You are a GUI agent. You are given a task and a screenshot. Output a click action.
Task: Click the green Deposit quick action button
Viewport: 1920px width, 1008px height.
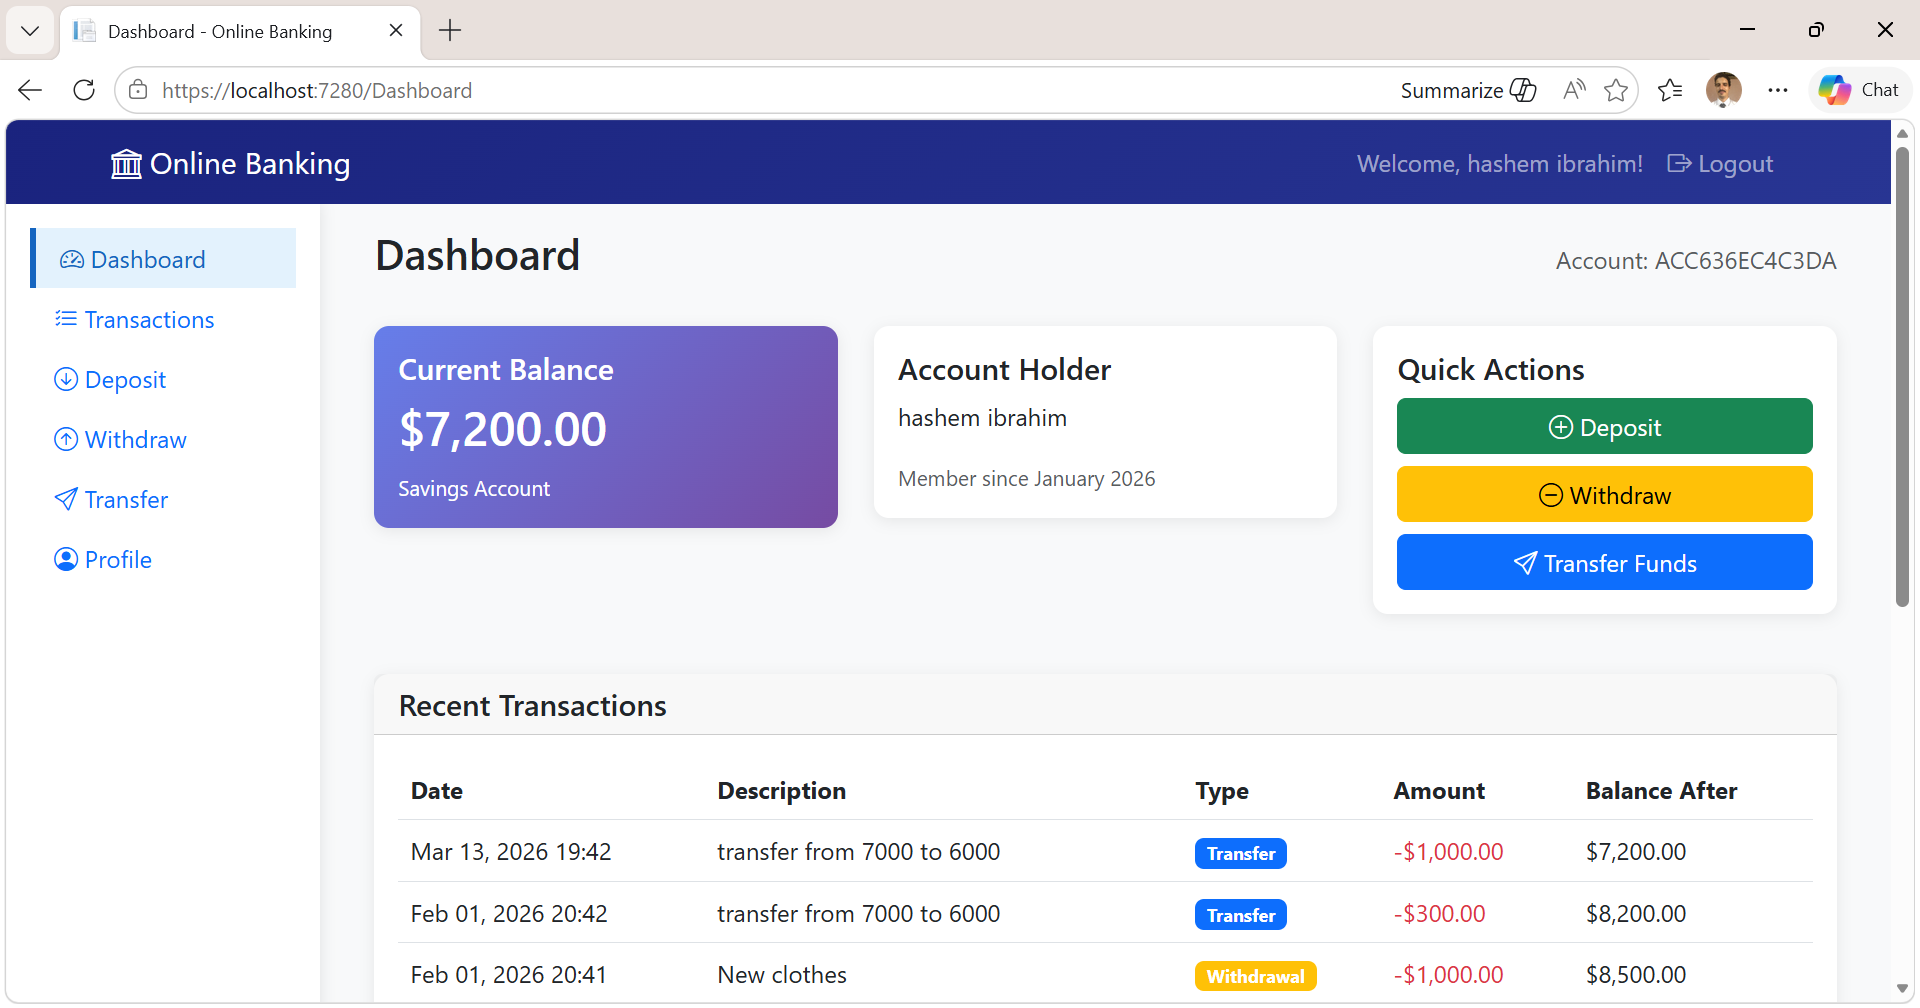point(1604,427)
